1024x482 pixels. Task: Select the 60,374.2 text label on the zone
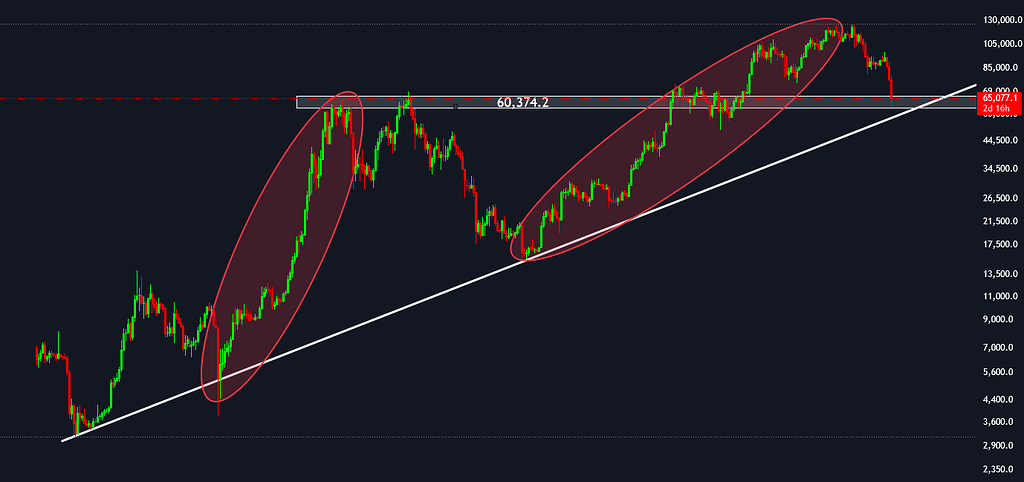coord(524,102)
